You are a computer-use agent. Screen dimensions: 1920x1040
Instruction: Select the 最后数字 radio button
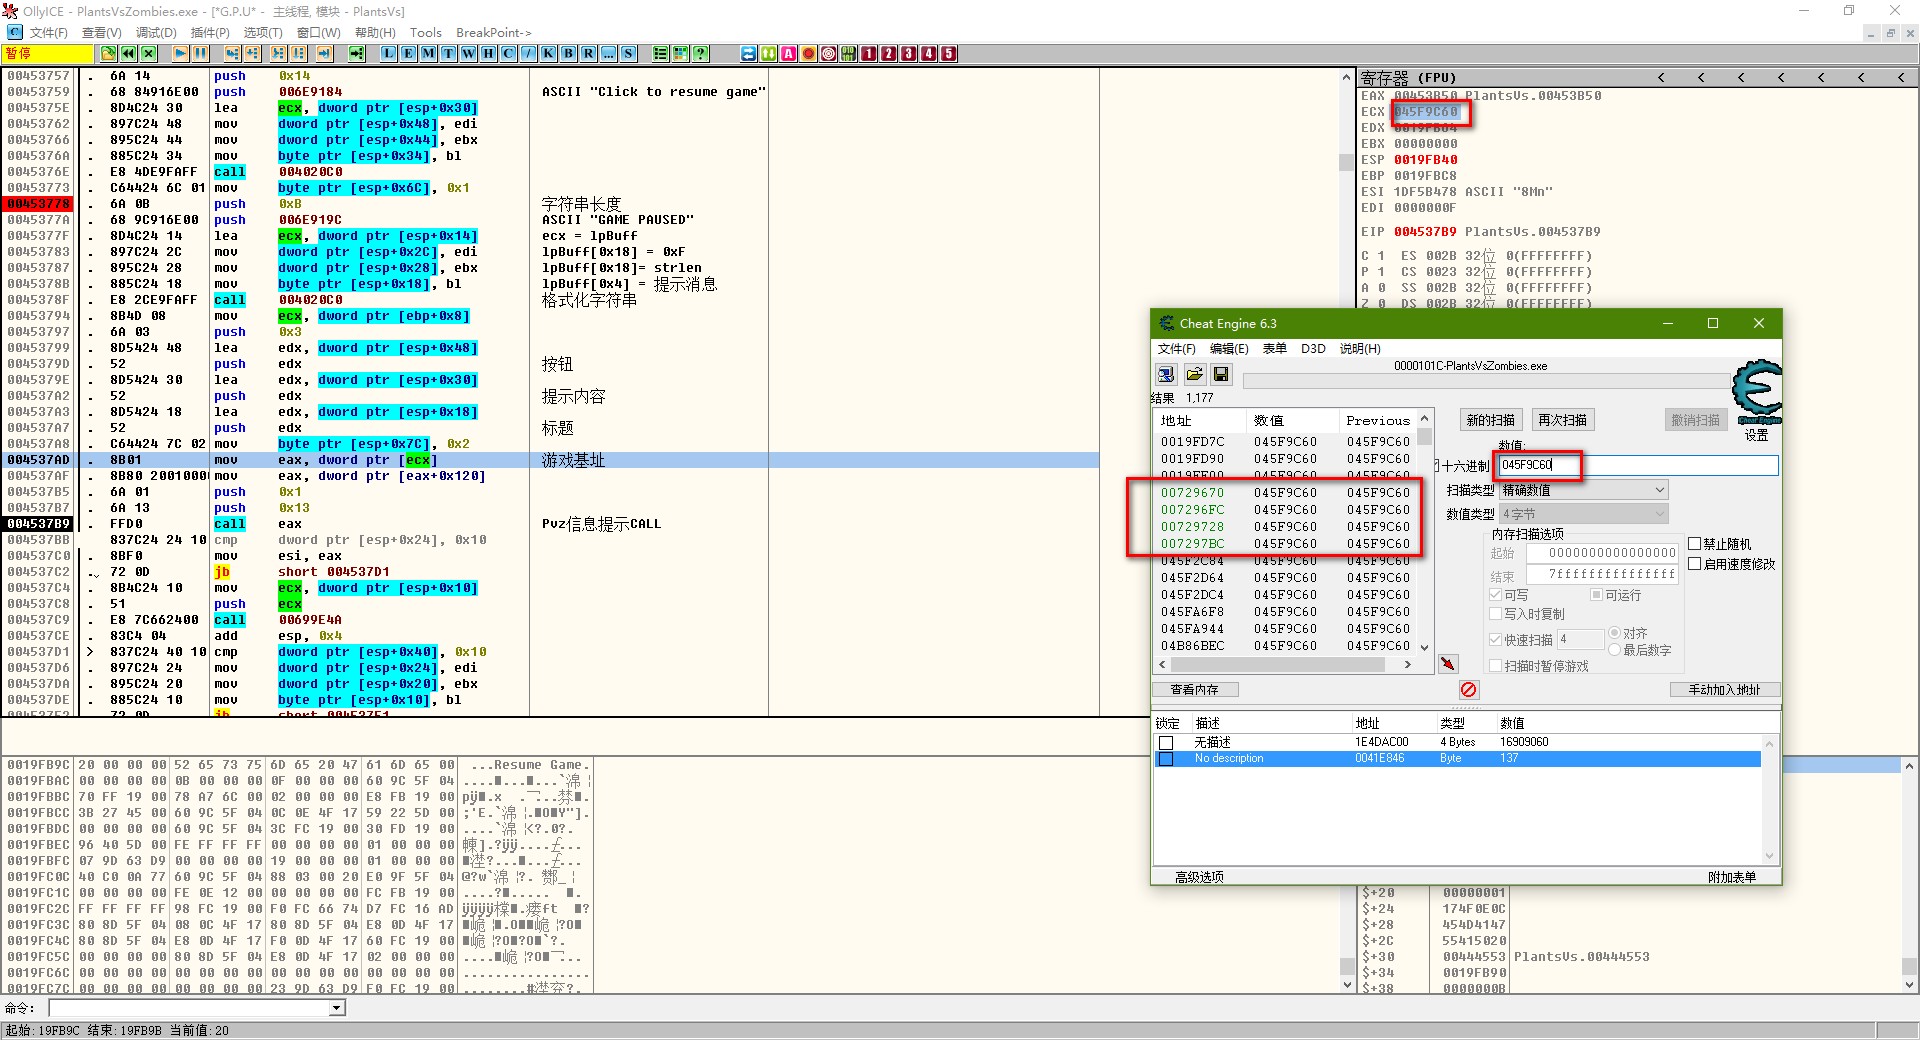[x=1614, y=650]
